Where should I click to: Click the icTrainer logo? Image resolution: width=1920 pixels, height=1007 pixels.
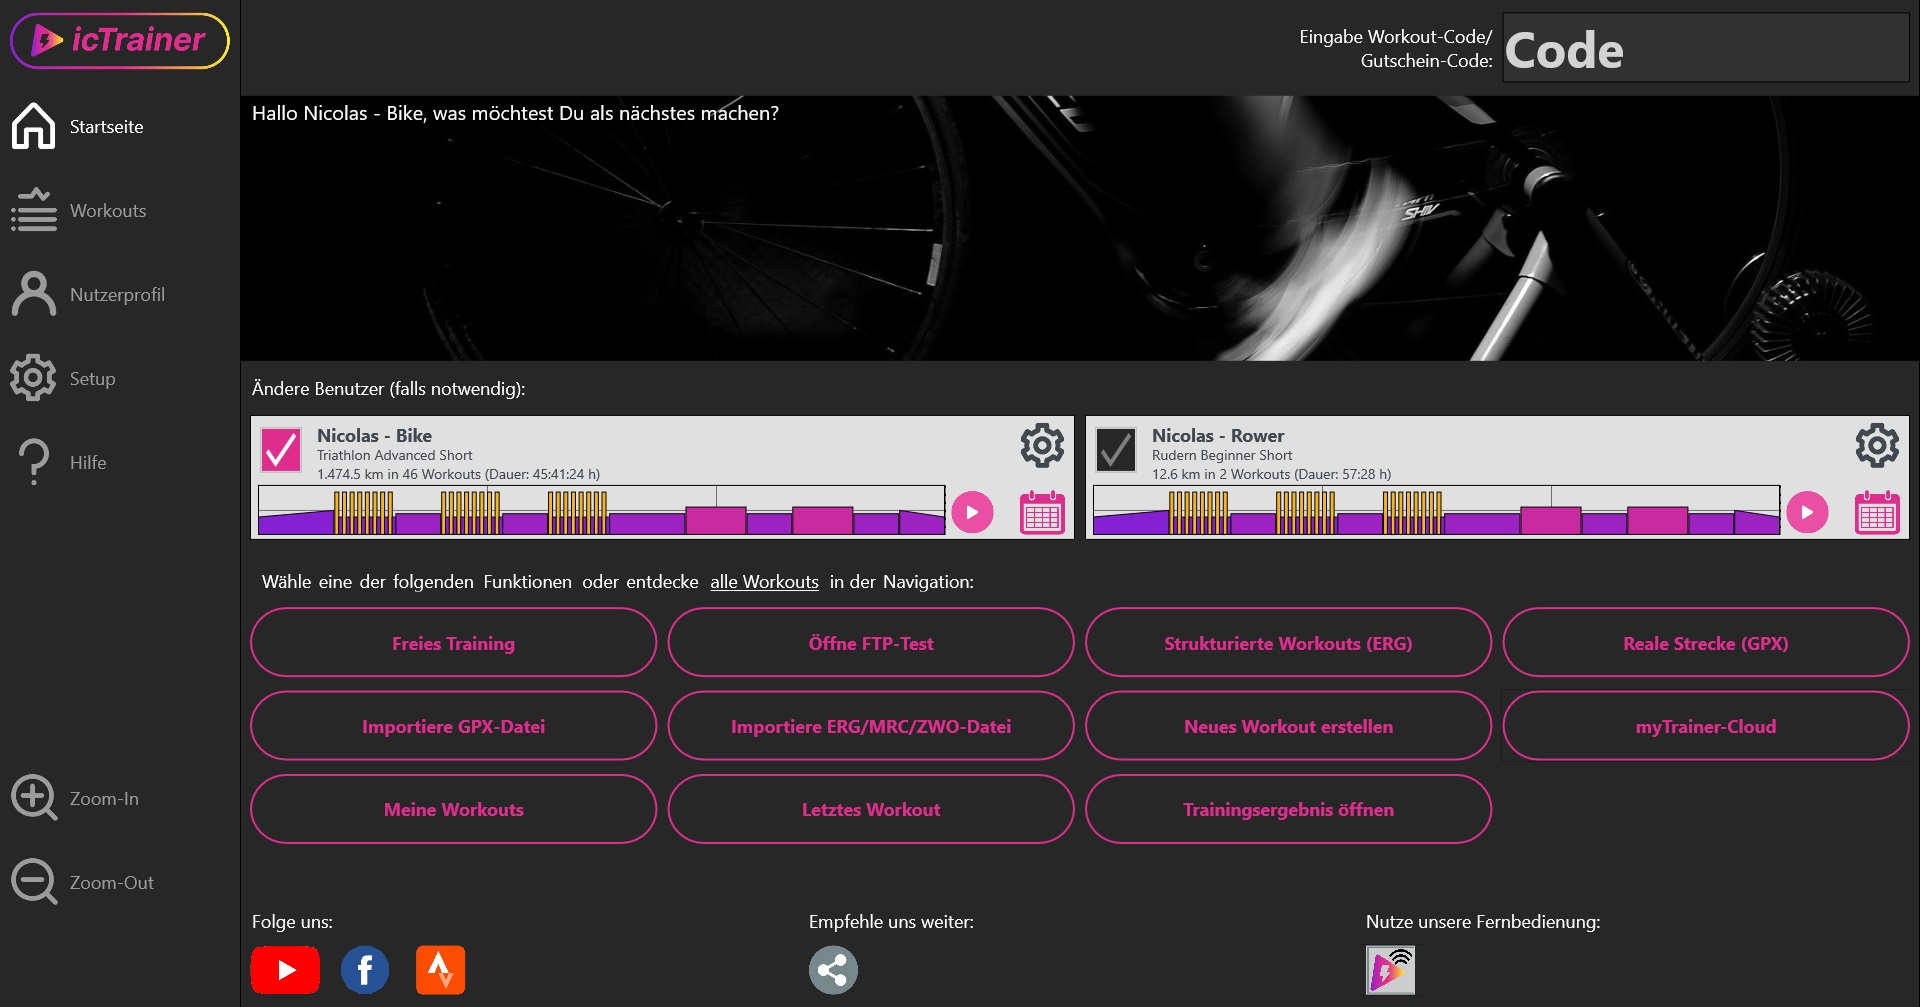coord(120,41)
